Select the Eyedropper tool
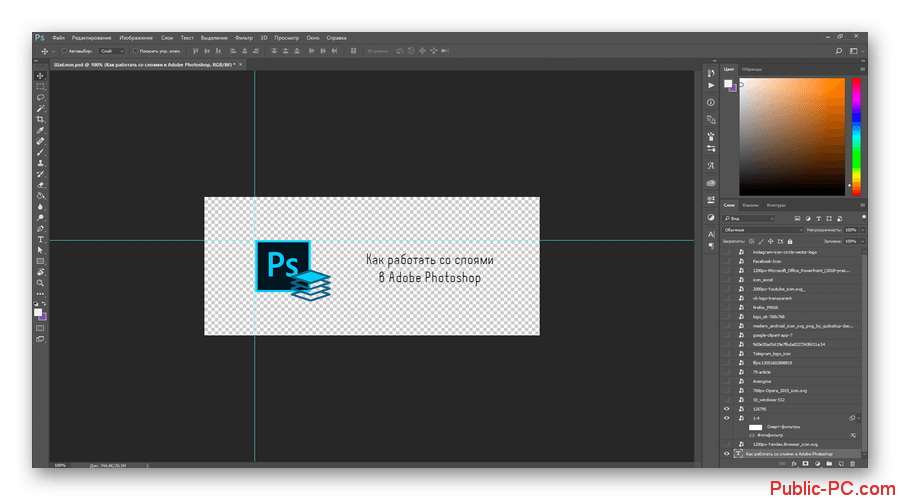This screenshot has height=500, width=900. [x=40, y=130]
